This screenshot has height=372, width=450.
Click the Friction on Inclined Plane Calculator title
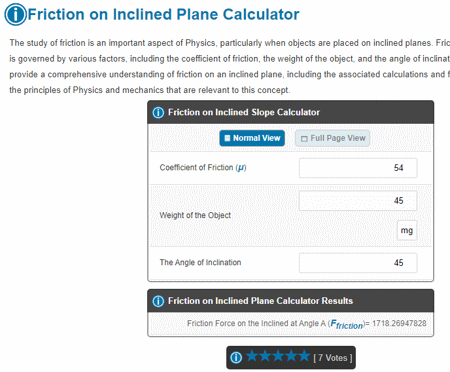click(163, 14)
